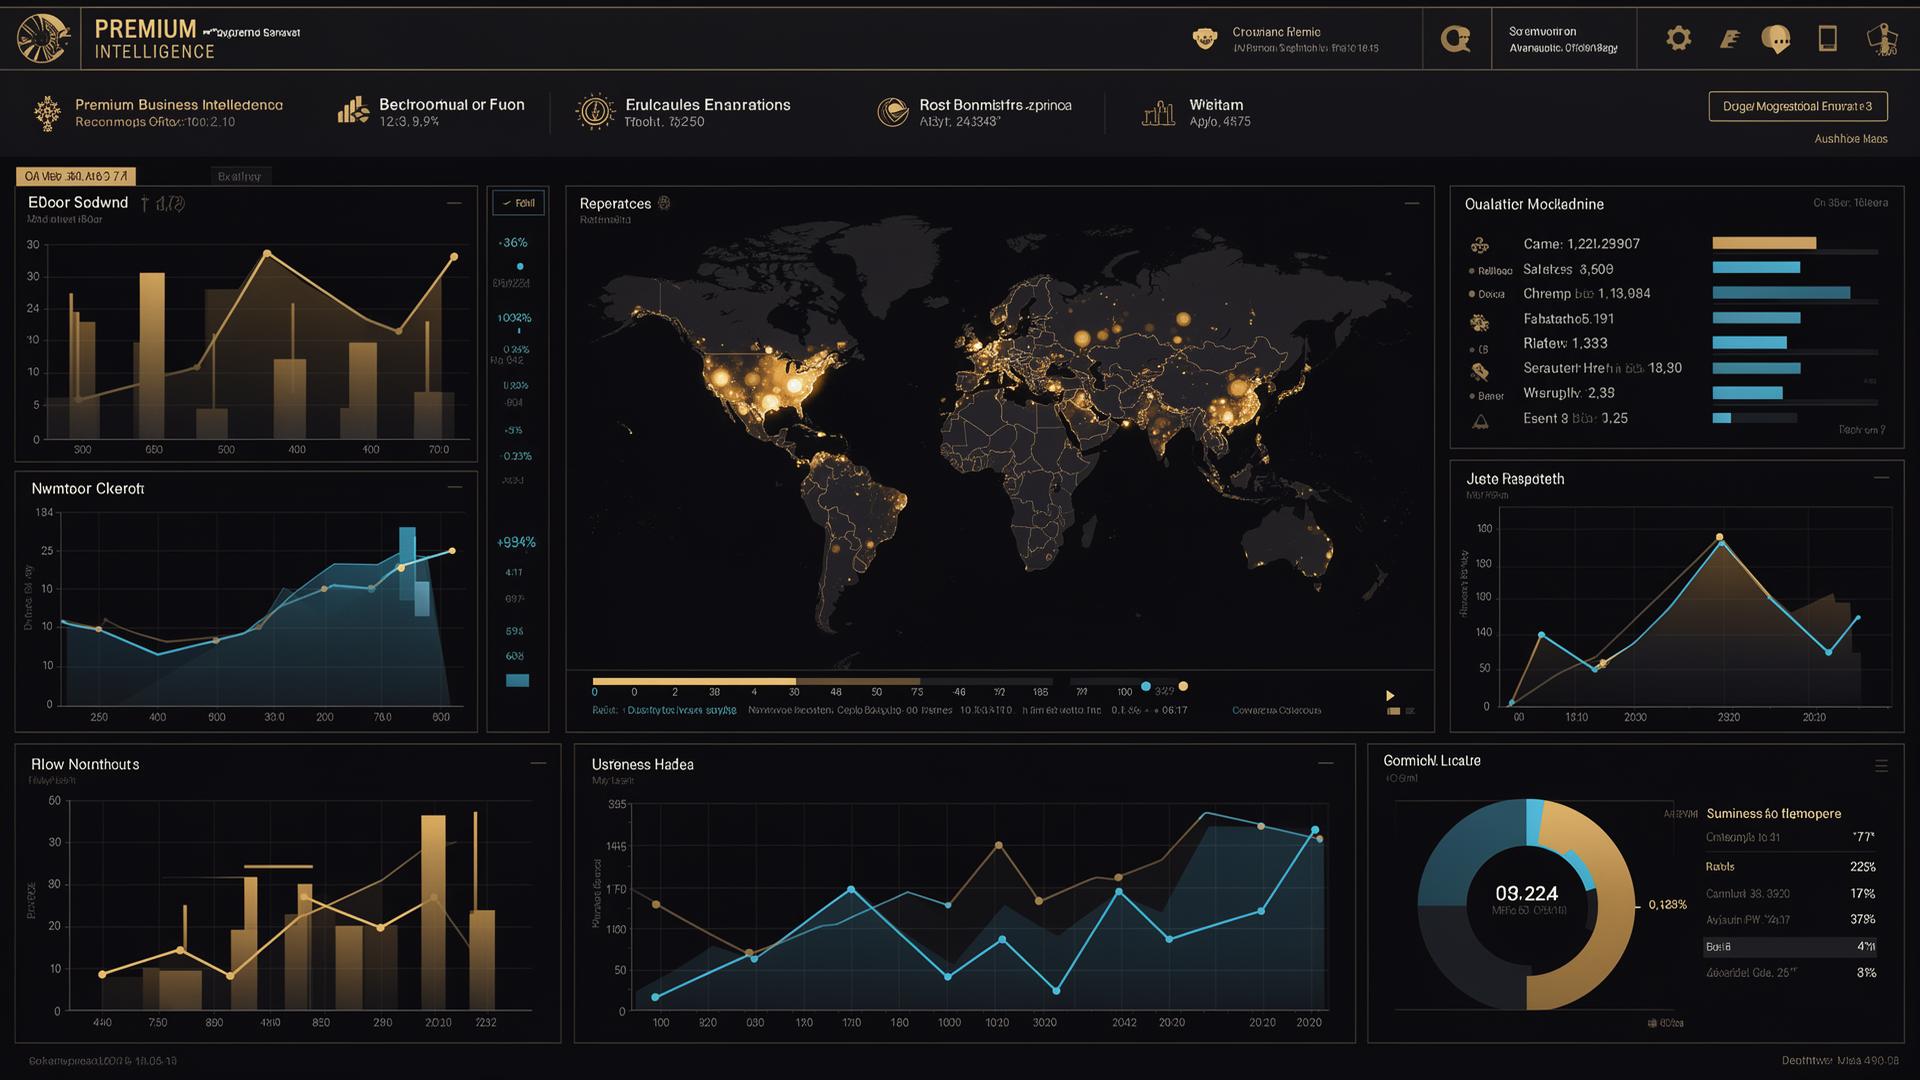Click the Rsbls 22% row
Image resolution: width=1920 pixels, height=1080 pixels.
pos(1790,867)
